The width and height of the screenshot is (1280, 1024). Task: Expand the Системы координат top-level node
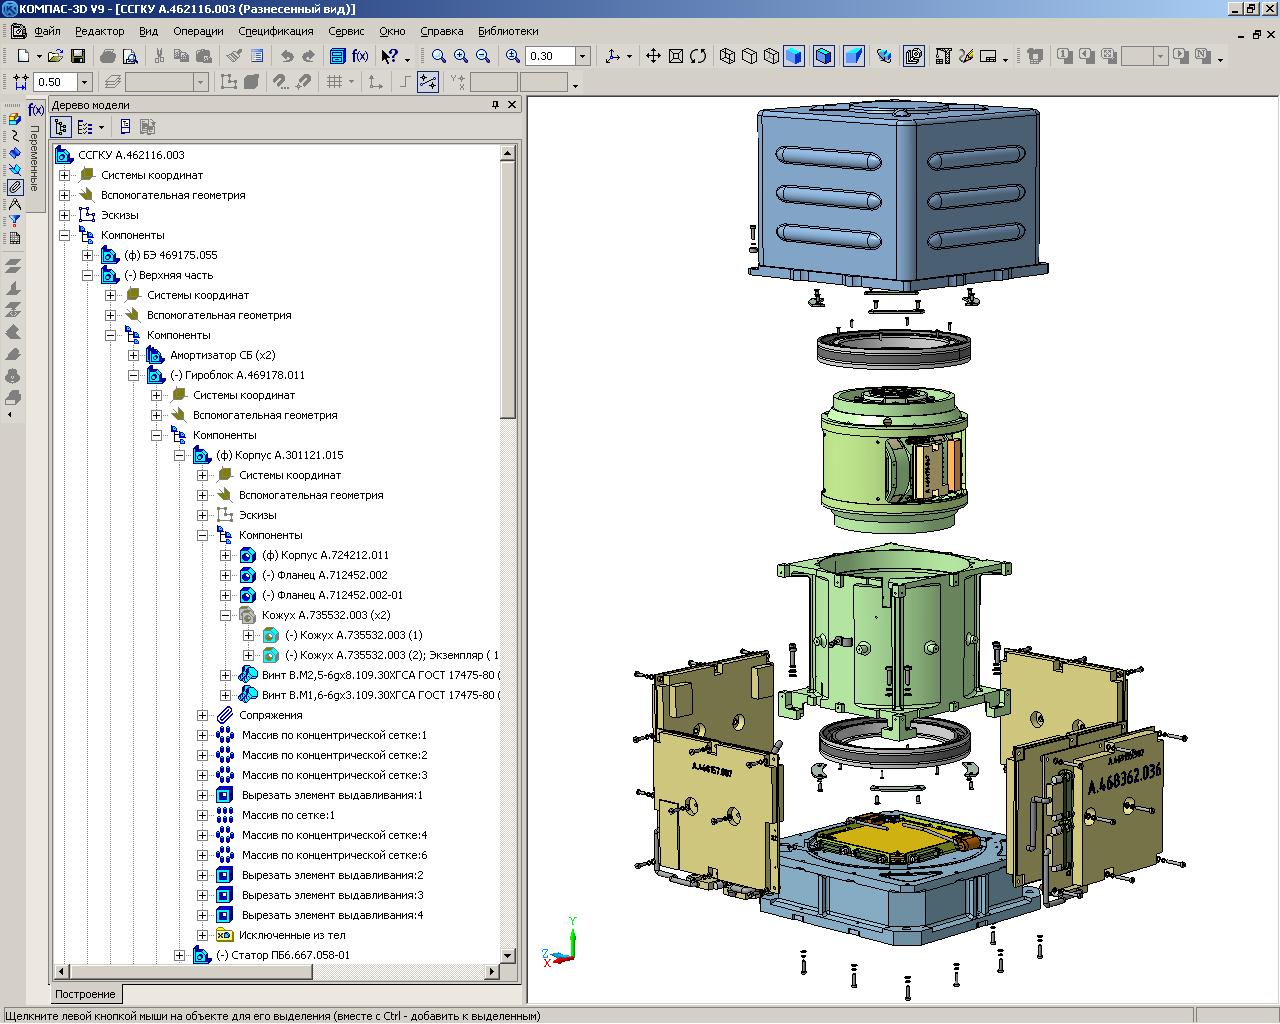(x=65, y=175)
